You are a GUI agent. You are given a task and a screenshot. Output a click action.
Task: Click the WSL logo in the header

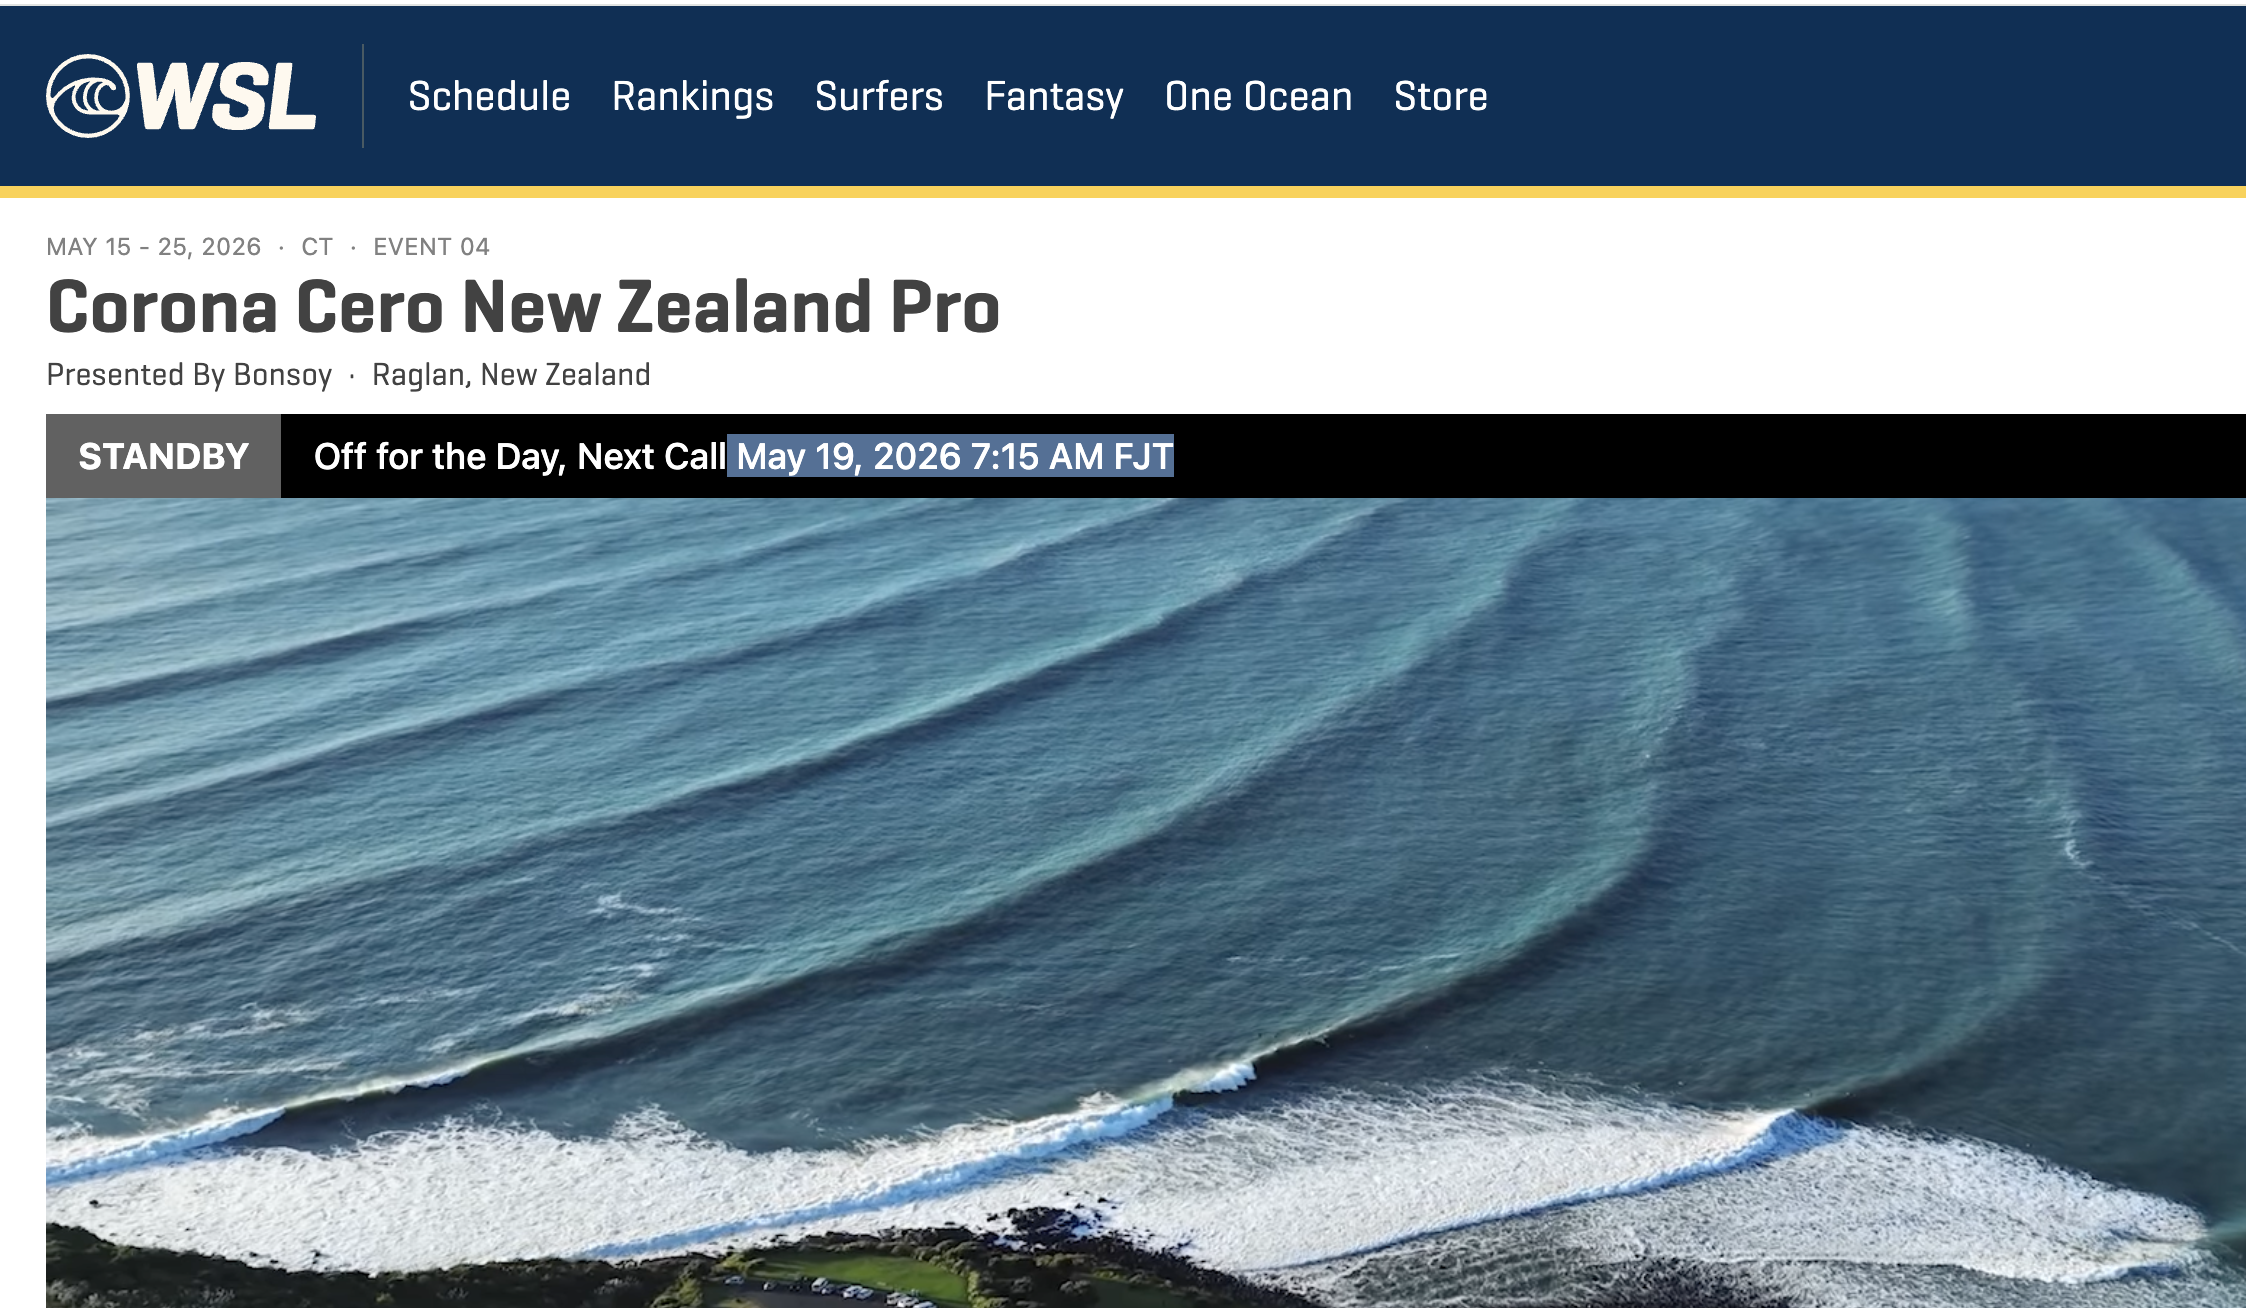click(181, 96)
